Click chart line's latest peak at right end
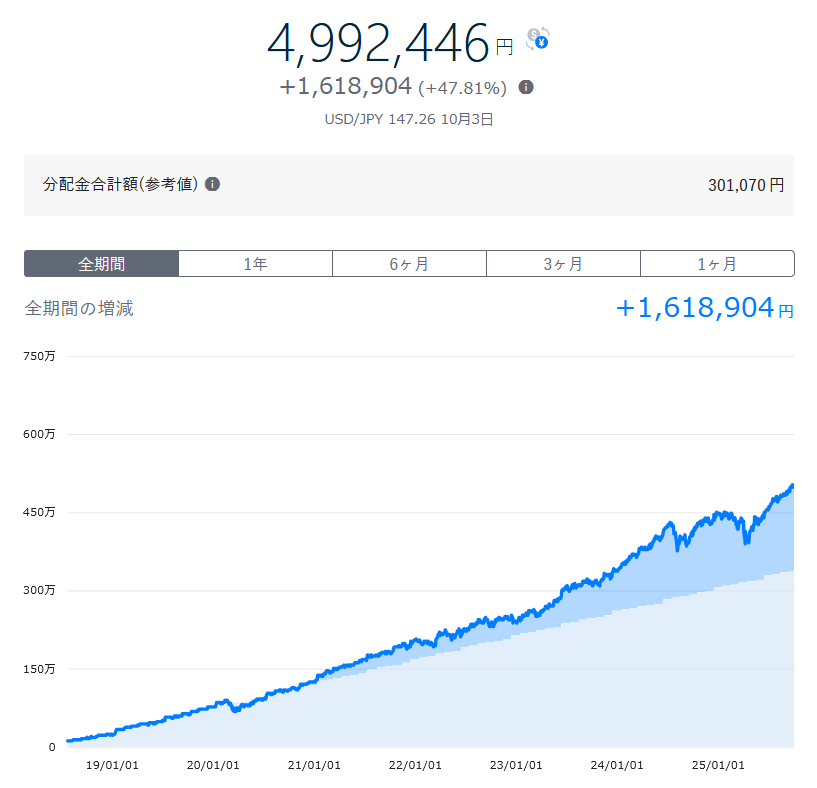 (792, 487)
